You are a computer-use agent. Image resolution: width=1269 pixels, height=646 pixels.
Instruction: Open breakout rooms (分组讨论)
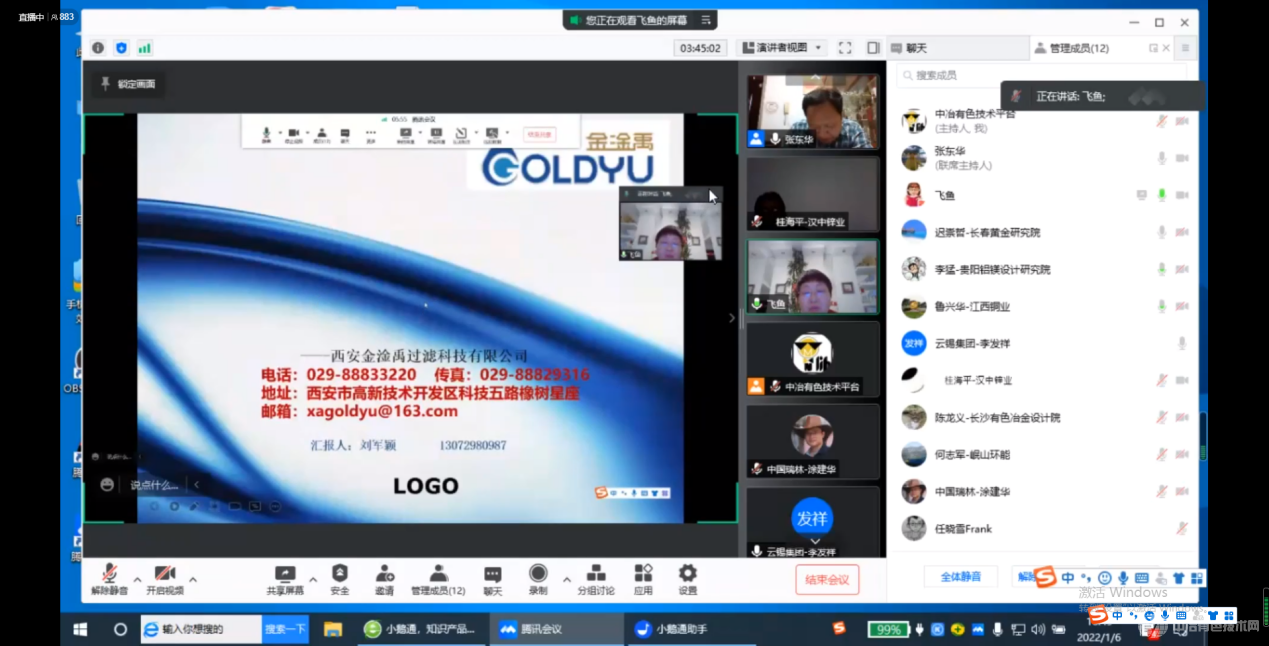click(596, 573)
